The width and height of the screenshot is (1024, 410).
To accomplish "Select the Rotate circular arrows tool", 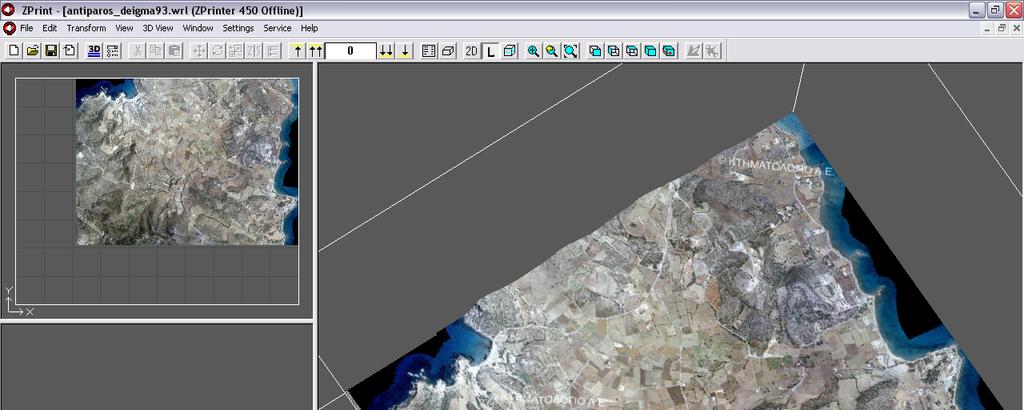I will 217,51.
